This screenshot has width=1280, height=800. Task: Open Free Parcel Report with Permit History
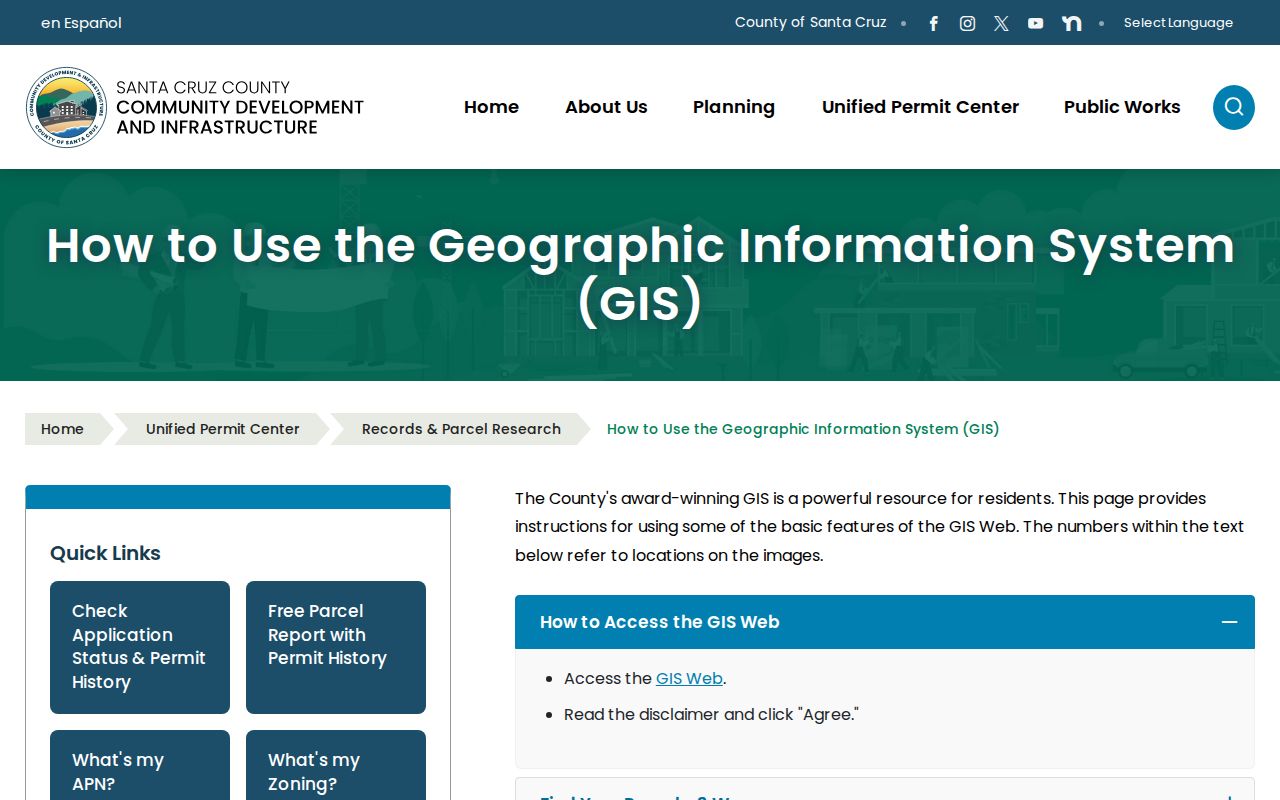(336, 647)
